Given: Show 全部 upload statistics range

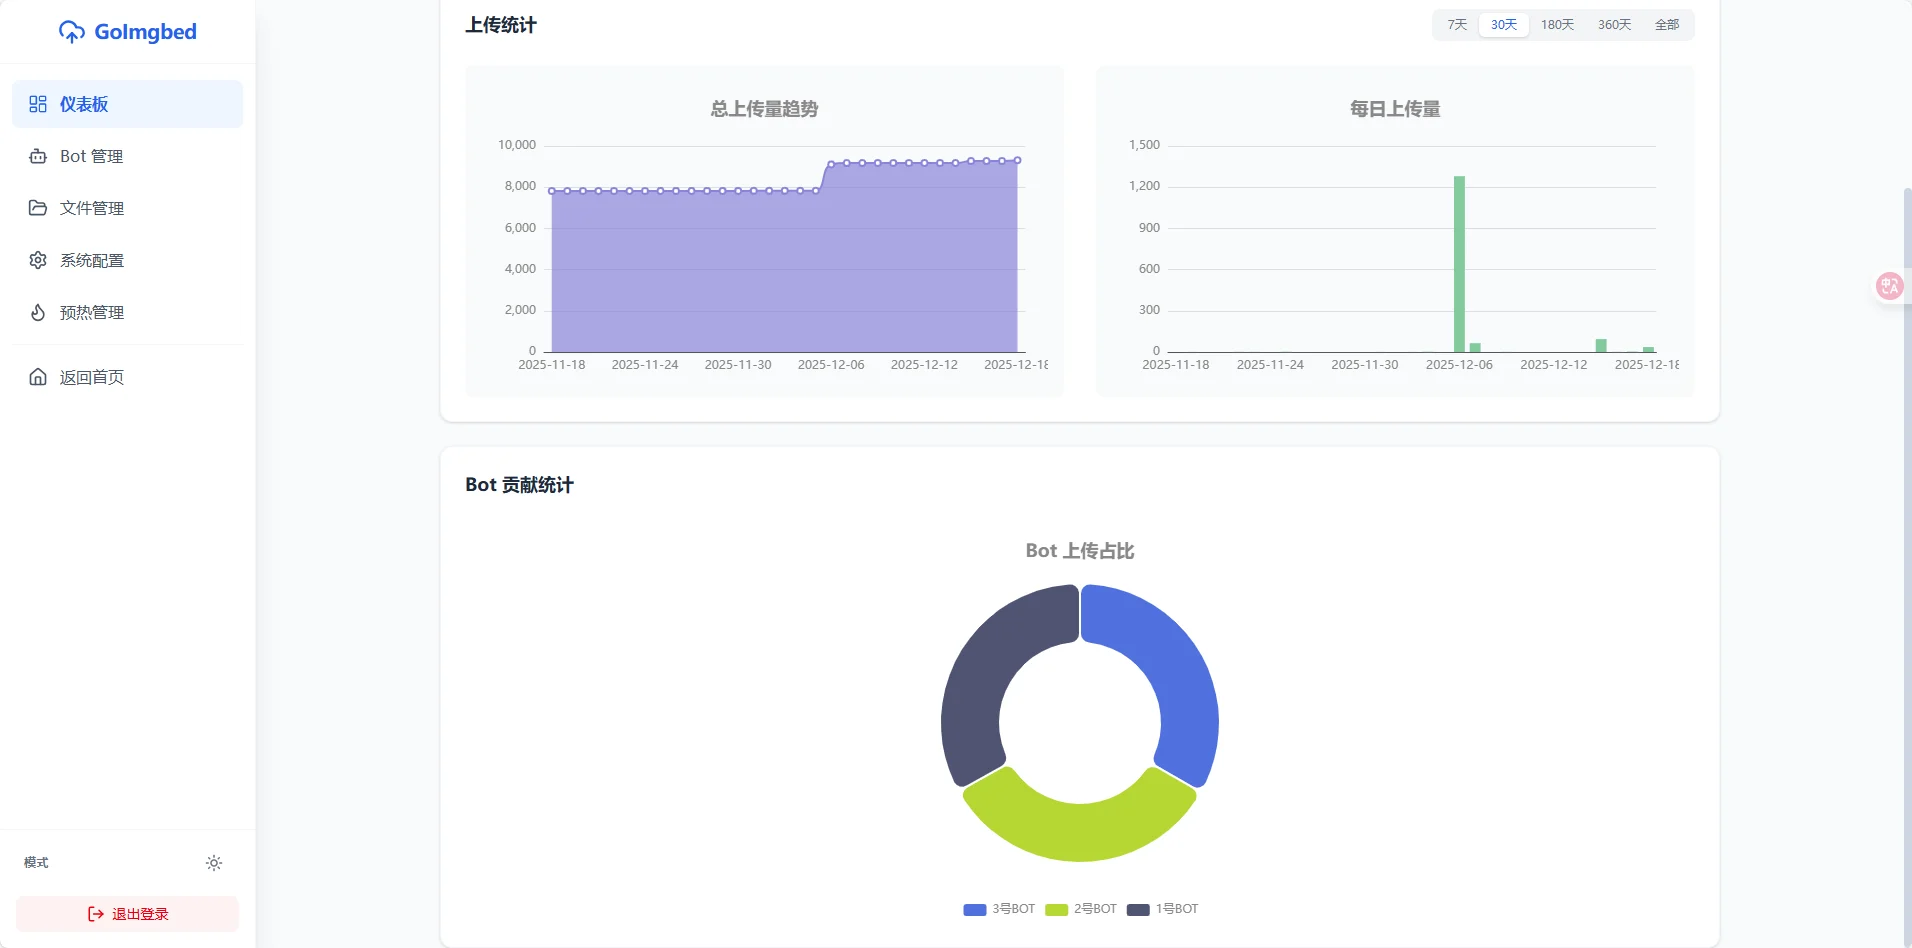Looking at the screenshot, I should [1667, 25].
